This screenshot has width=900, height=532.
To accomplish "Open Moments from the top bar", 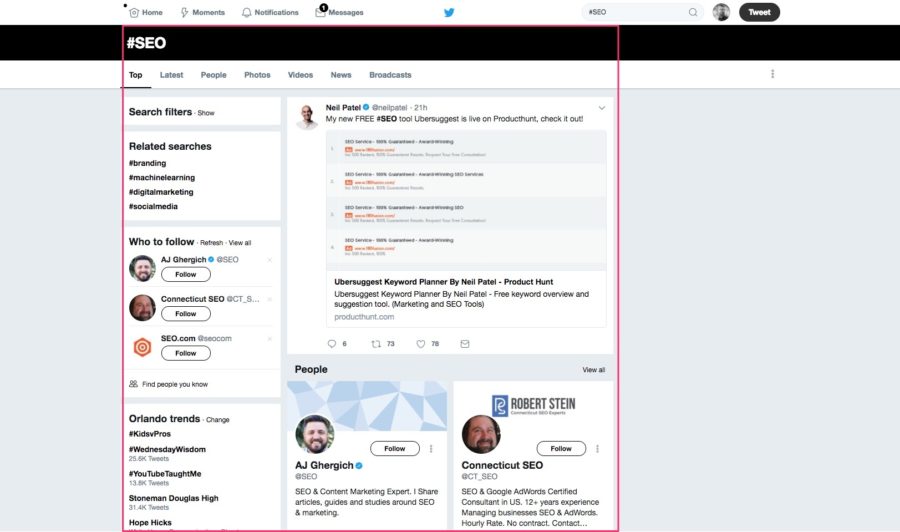I will [x=203, y=12].
